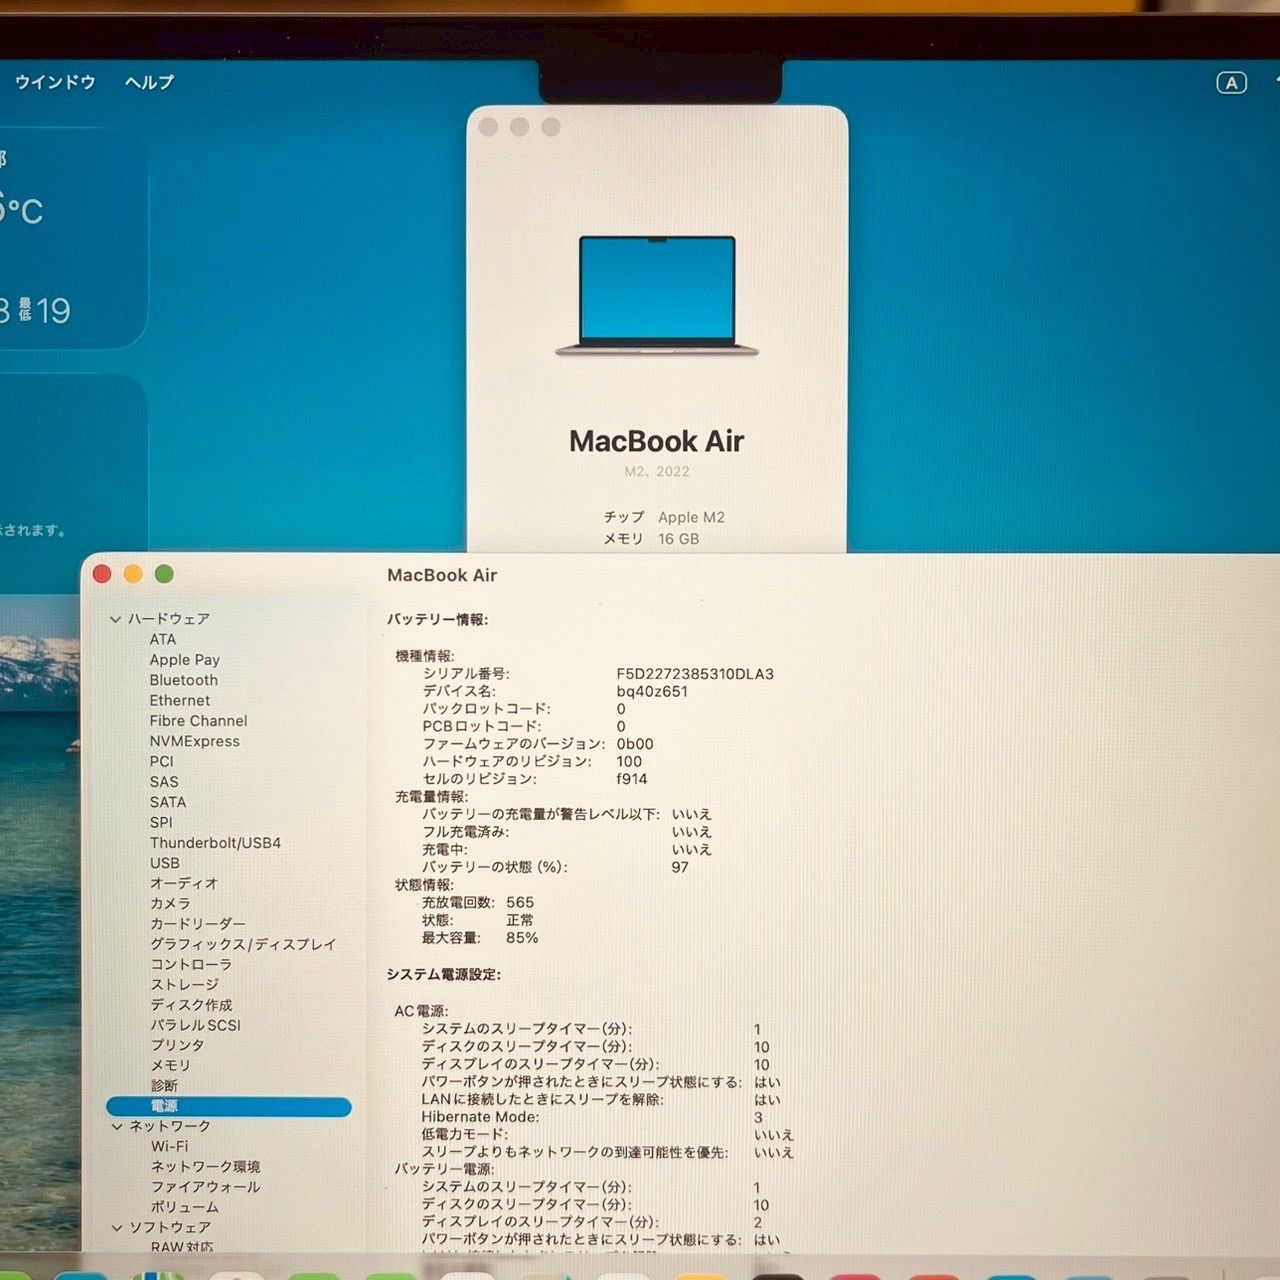Click the システム電源設定 heading
The height and width of the screenshot is (1280, 1280).
pyautogui.click(x=444, y=974)
